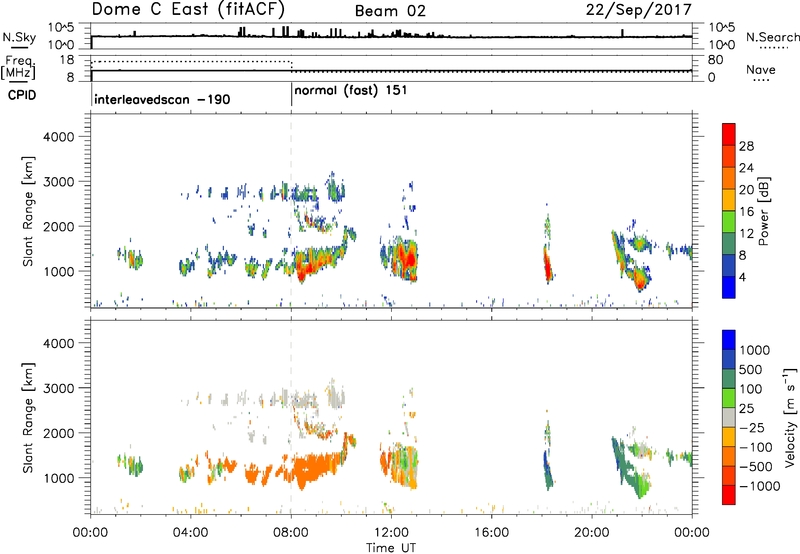
Task: Click the "80" Nave axis tick label
Action: click(715, 60)
